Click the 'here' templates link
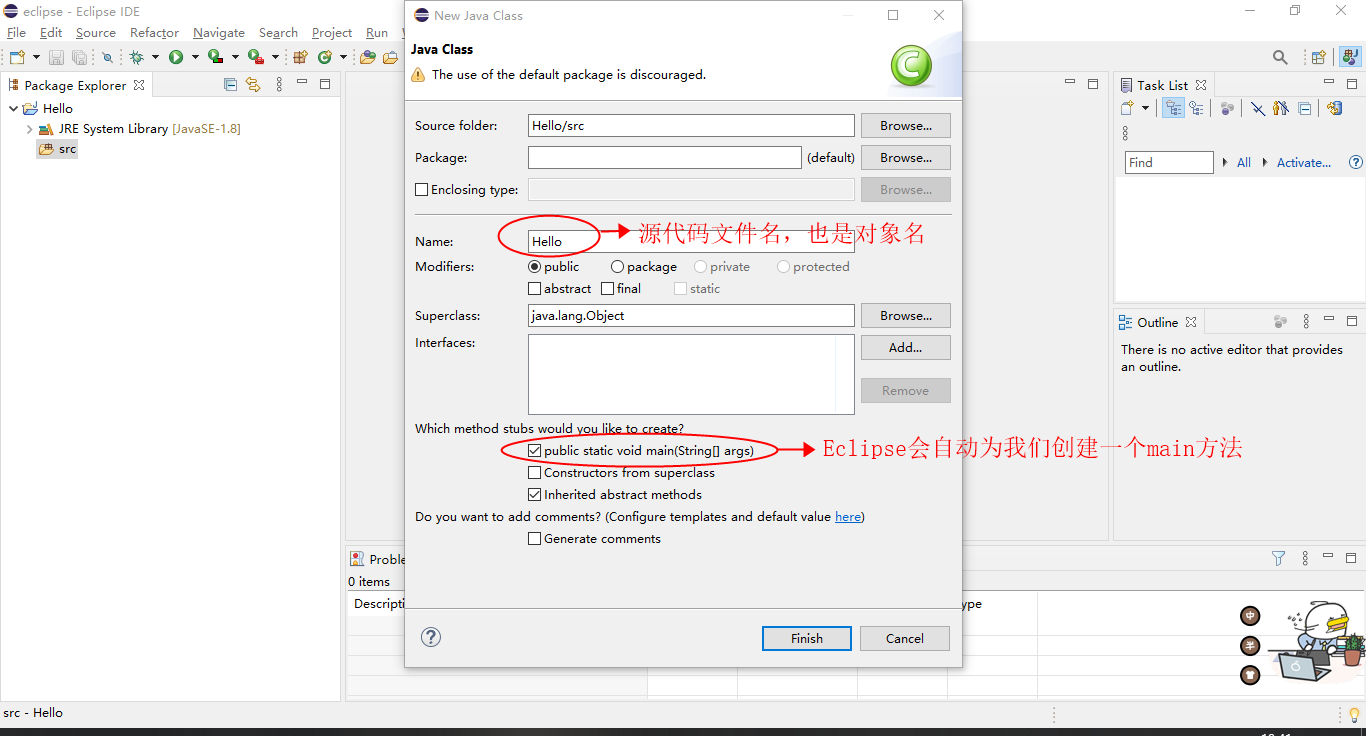The width and height of the screenshot is (1366, 736). point(848,517)
